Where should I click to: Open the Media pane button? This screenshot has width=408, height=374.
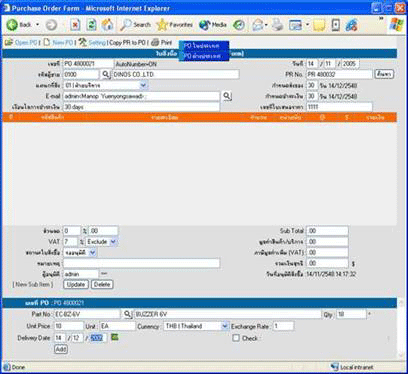(213, 25)
